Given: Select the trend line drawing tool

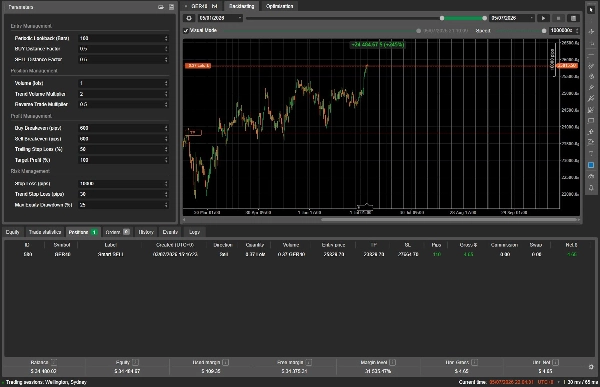Looking at the screenshot, I should [x=591, y=66].
